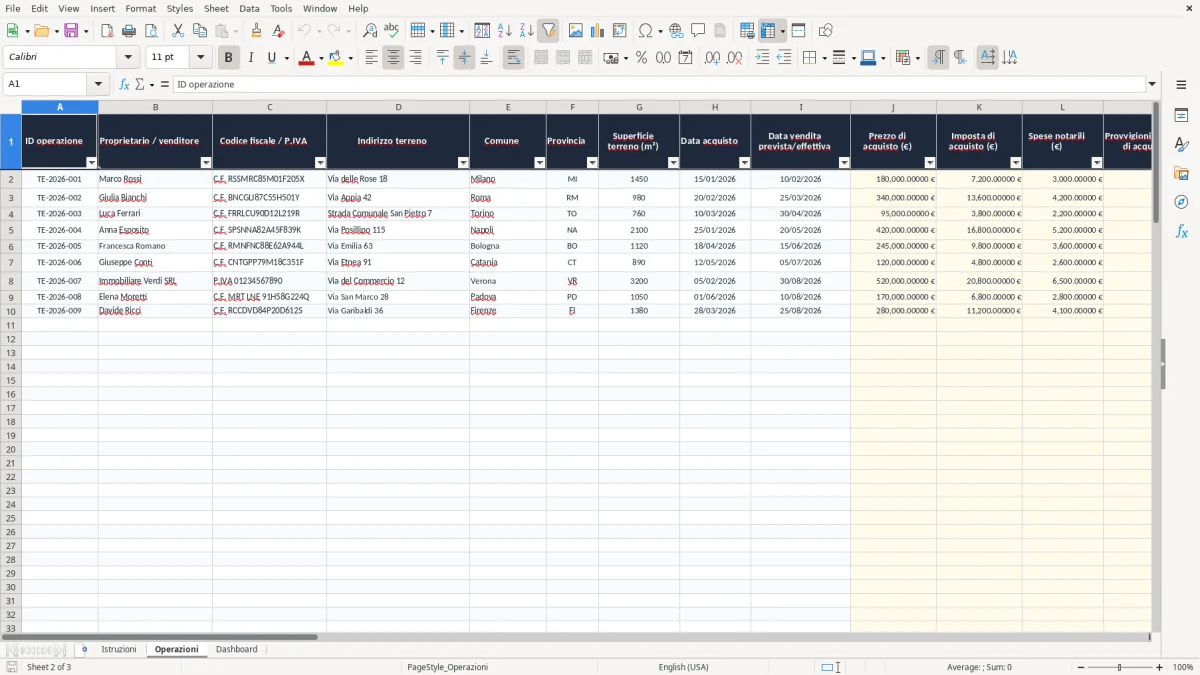This screenshot has width=1200, height=675.
Task: Click the English (USA) language status
Action: pos(683,667)
